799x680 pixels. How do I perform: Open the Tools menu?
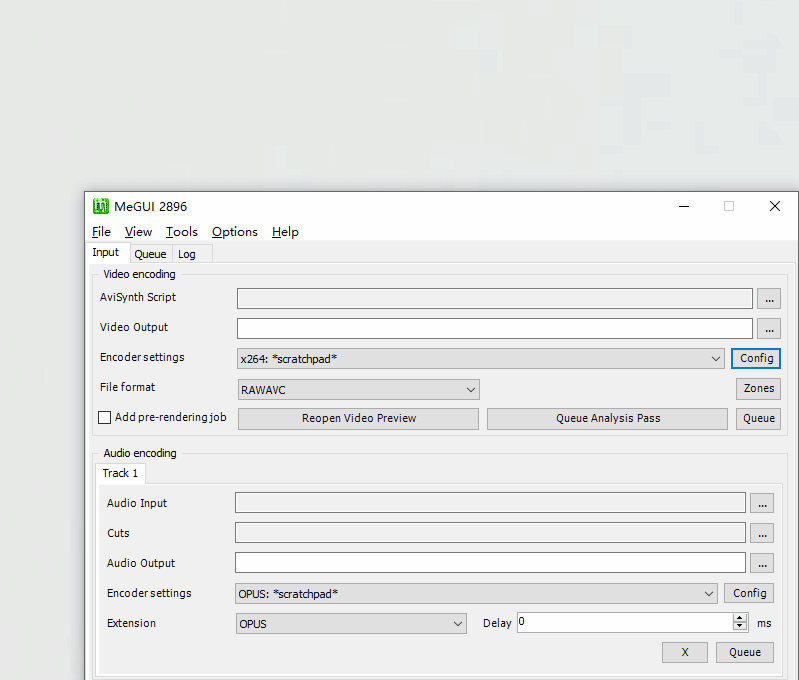(x=181, y=232)
